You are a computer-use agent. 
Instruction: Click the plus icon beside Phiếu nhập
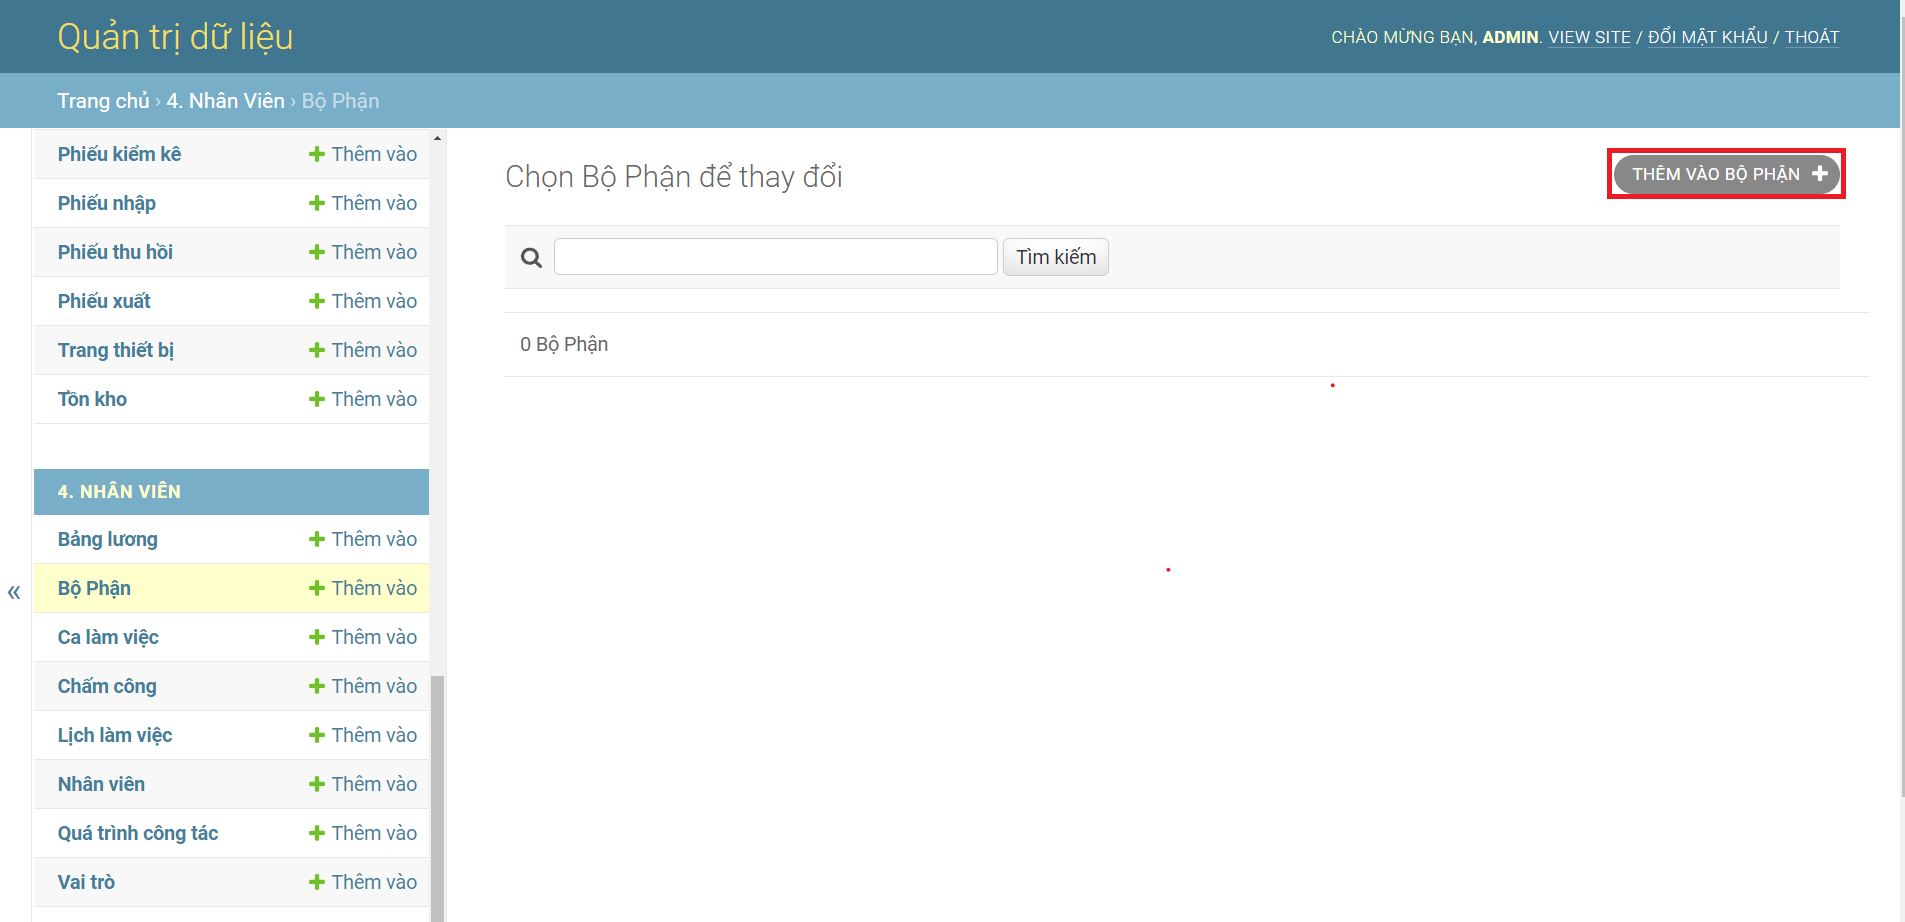click(316, 203)
